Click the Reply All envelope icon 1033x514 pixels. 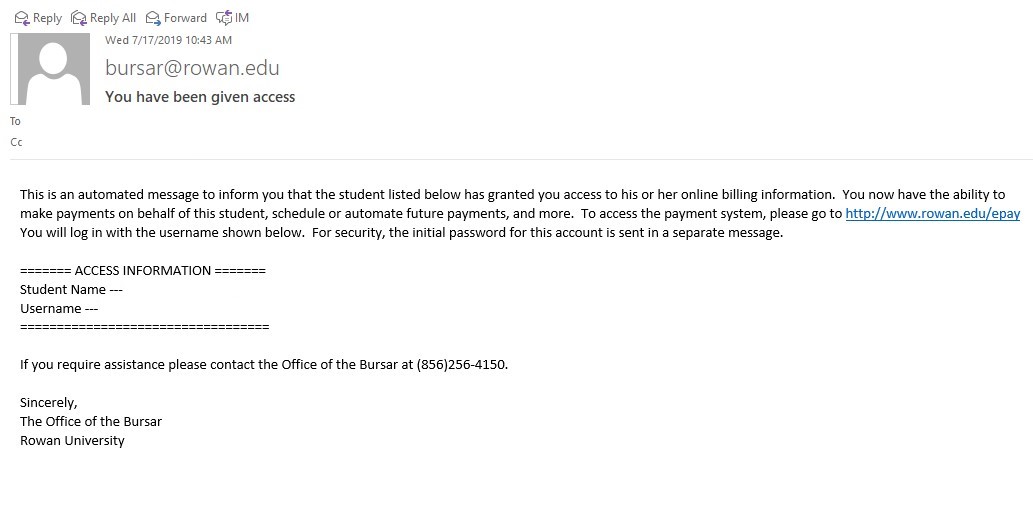point(78,18)
